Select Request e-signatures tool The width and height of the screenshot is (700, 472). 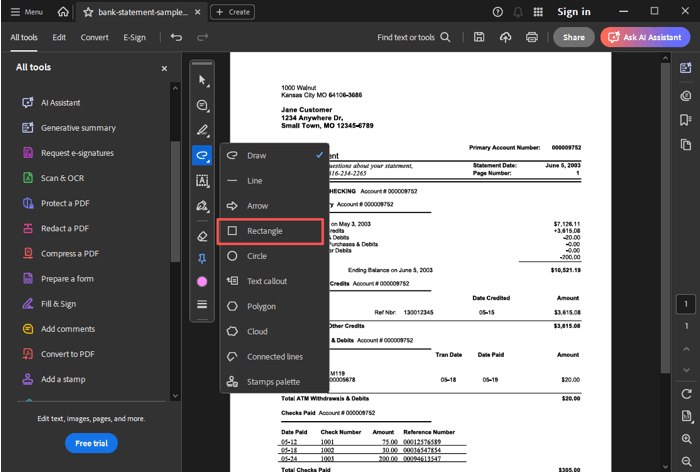point(68,153)
